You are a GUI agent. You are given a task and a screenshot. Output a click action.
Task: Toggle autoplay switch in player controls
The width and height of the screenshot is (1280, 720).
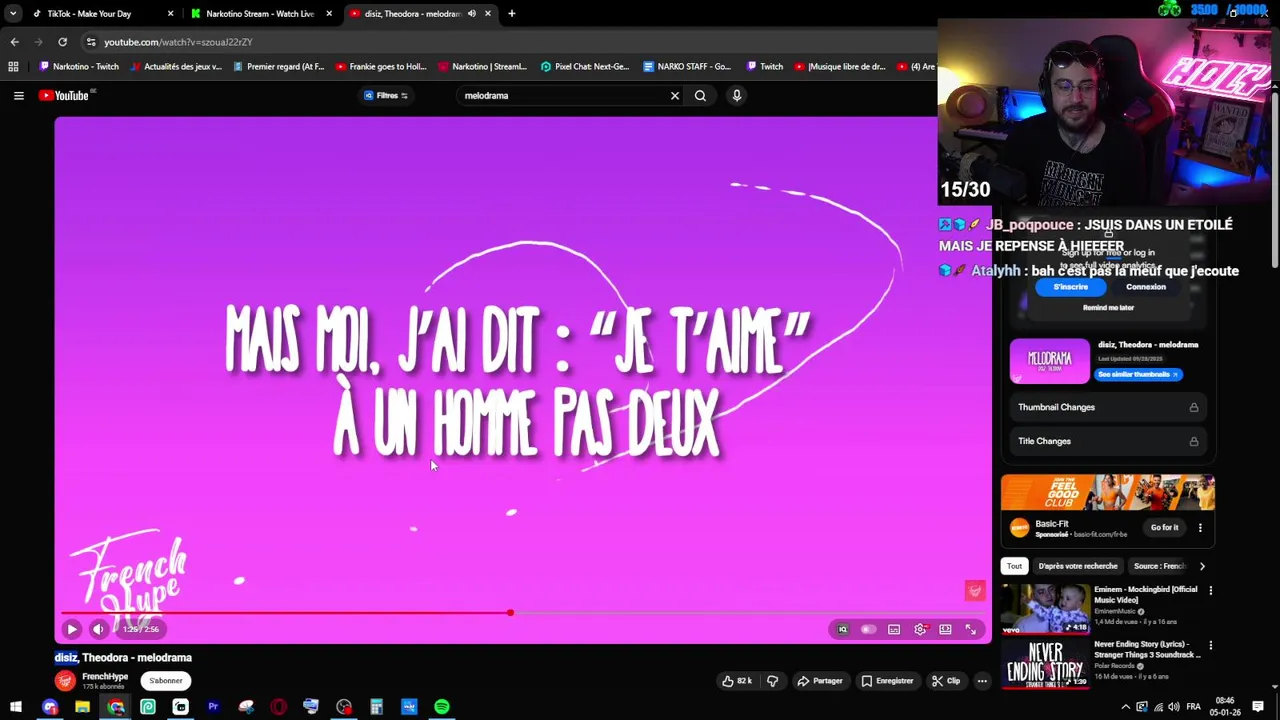868,629
